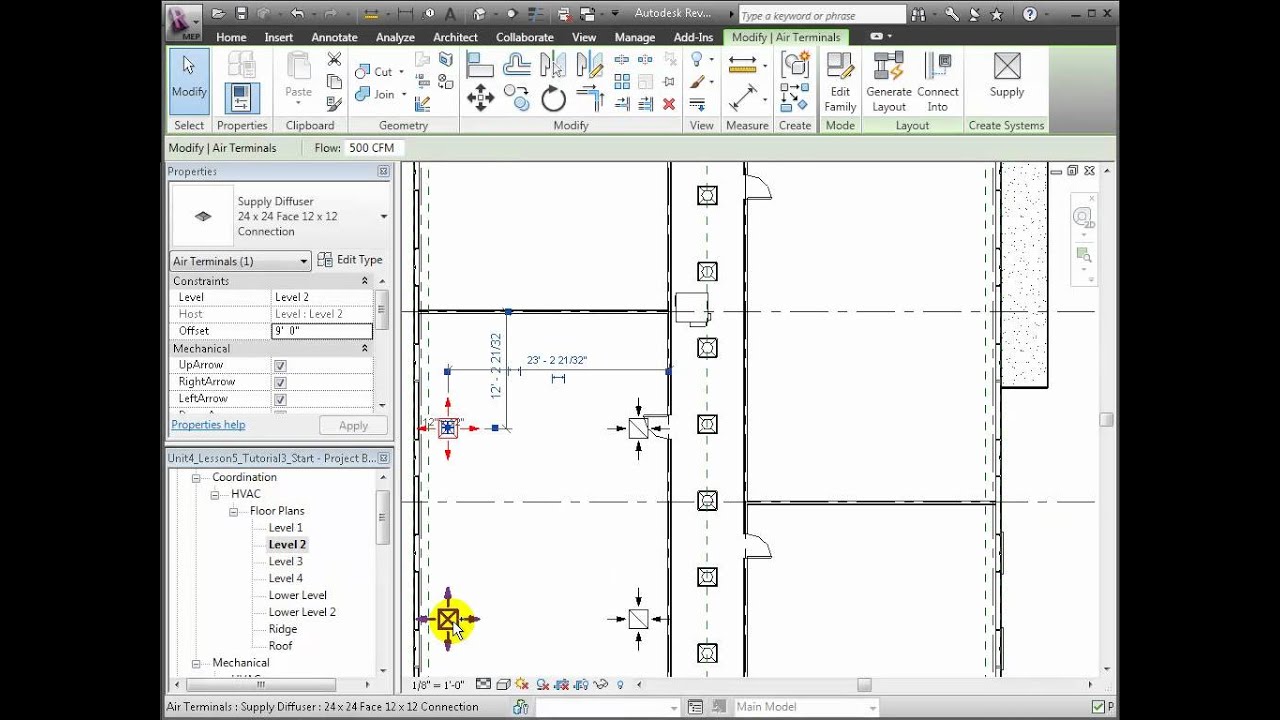Open the Supply Diffuser type selector dropdown
The image size is (1280, 720).
click(x=383, y=217)
